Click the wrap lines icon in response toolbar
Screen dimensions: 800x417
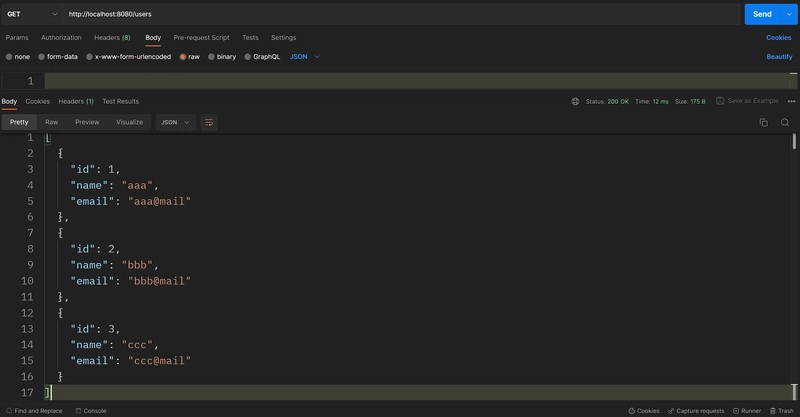(209, 122)
